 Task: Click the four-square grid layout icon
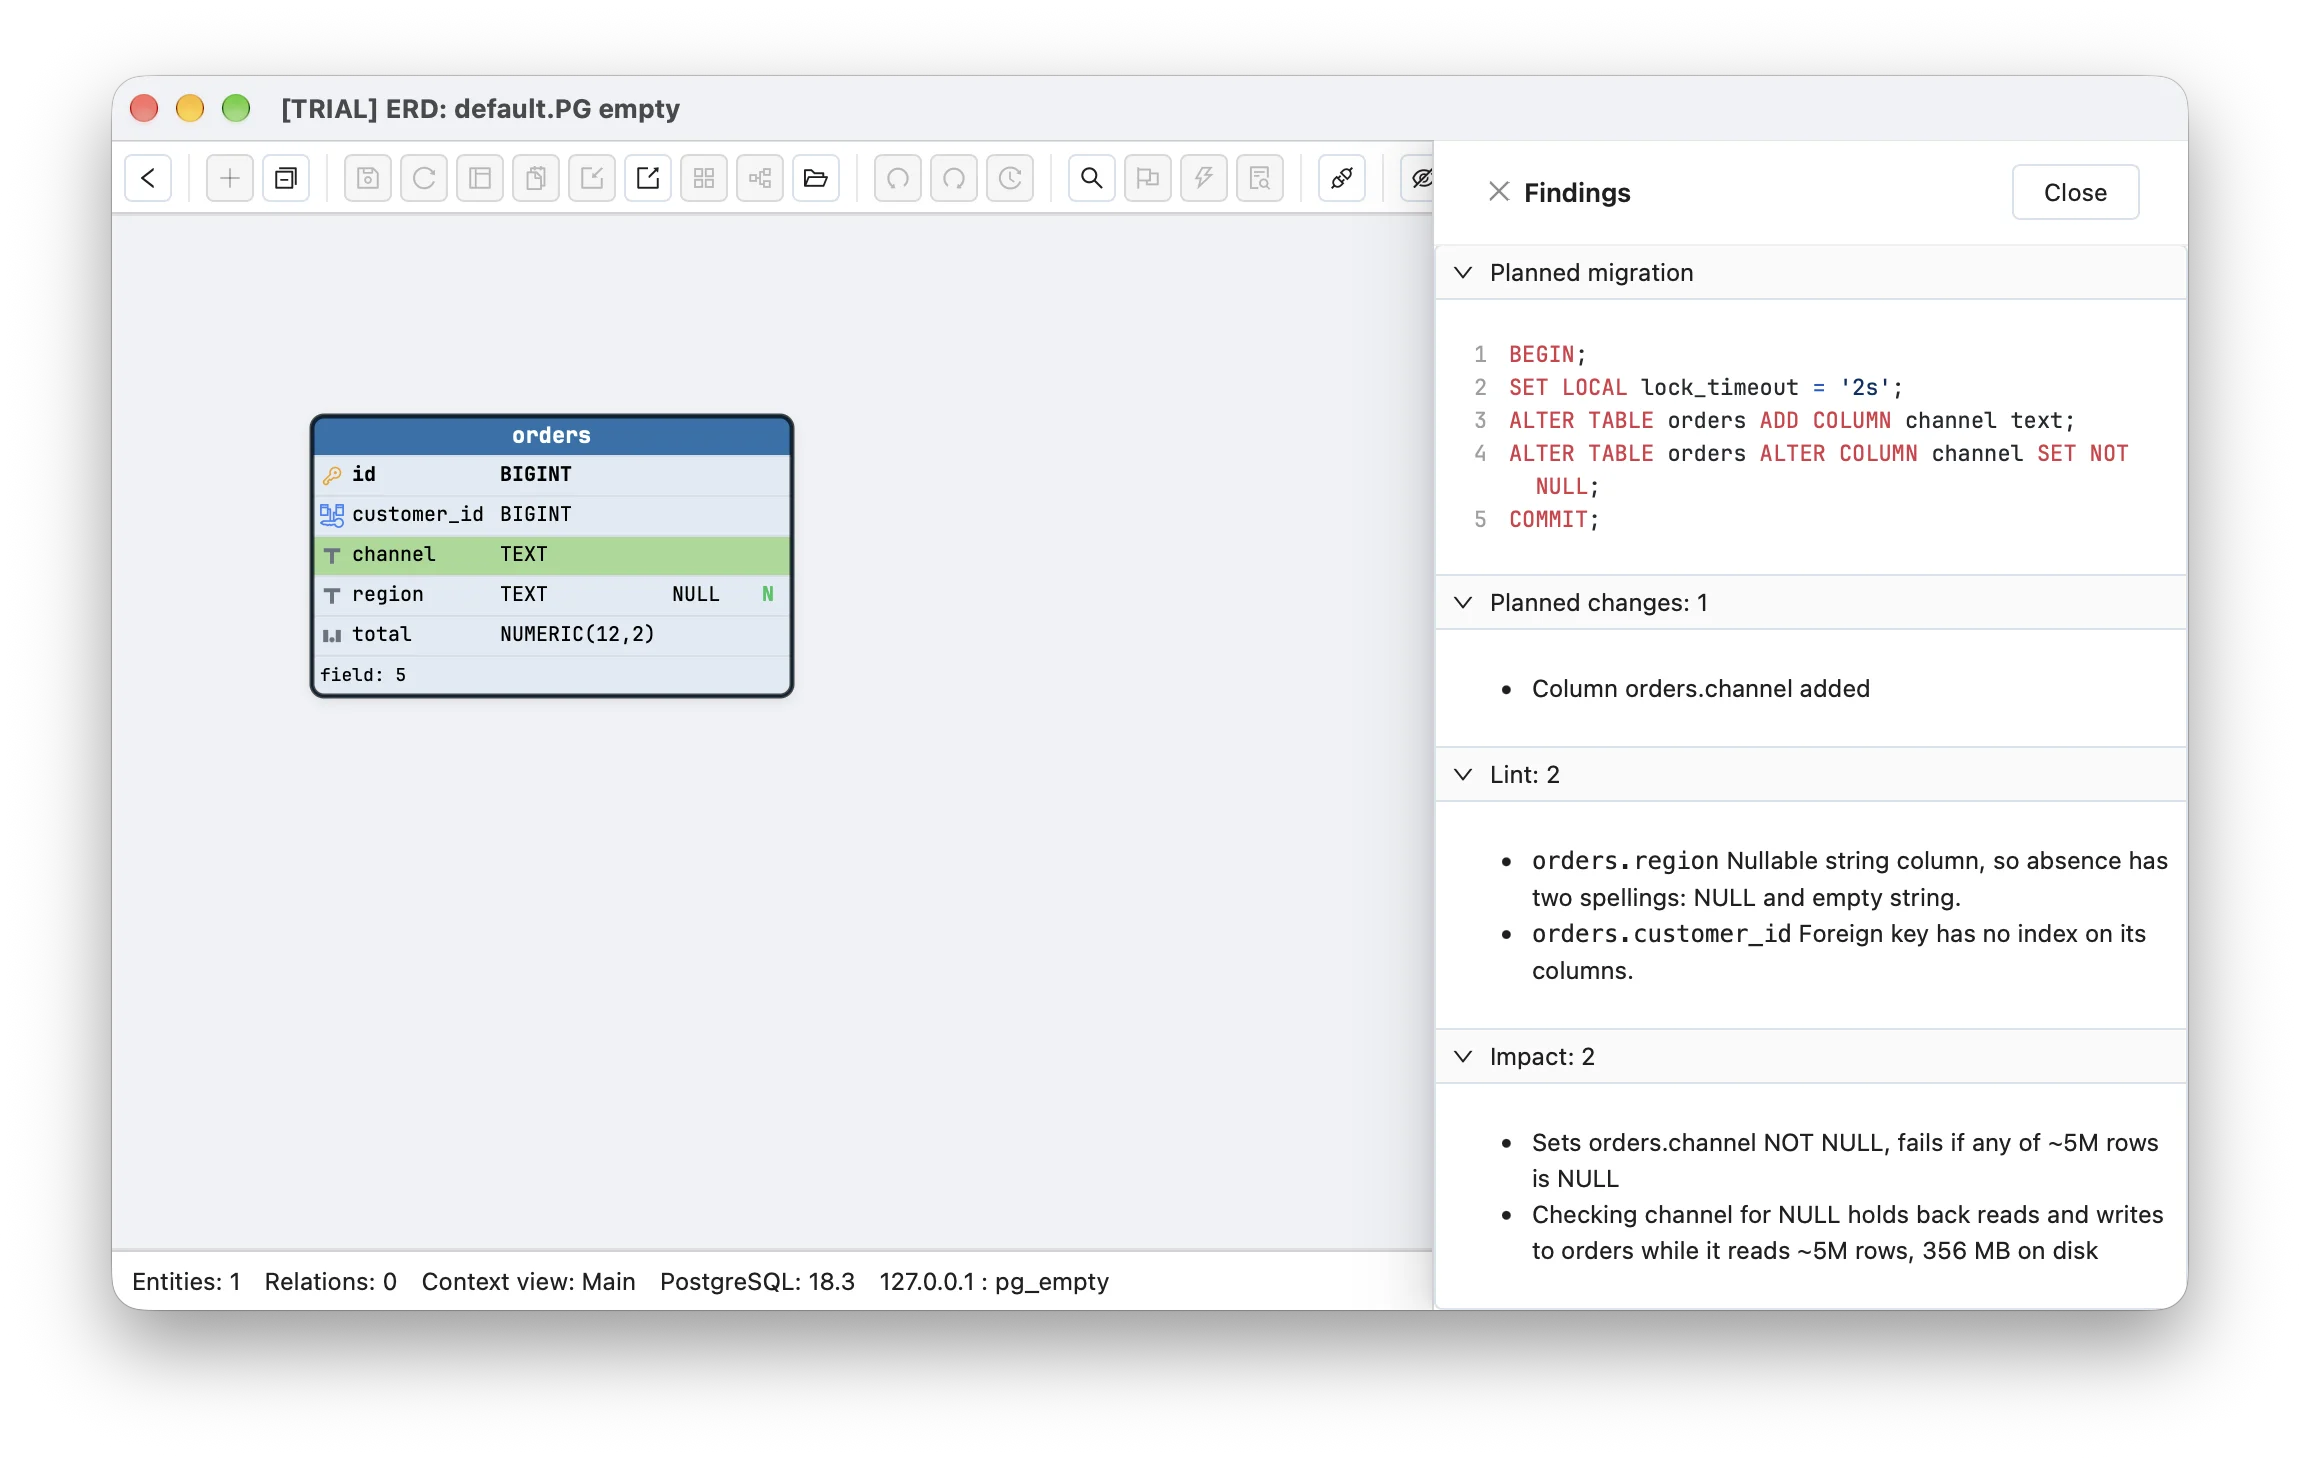704,178
